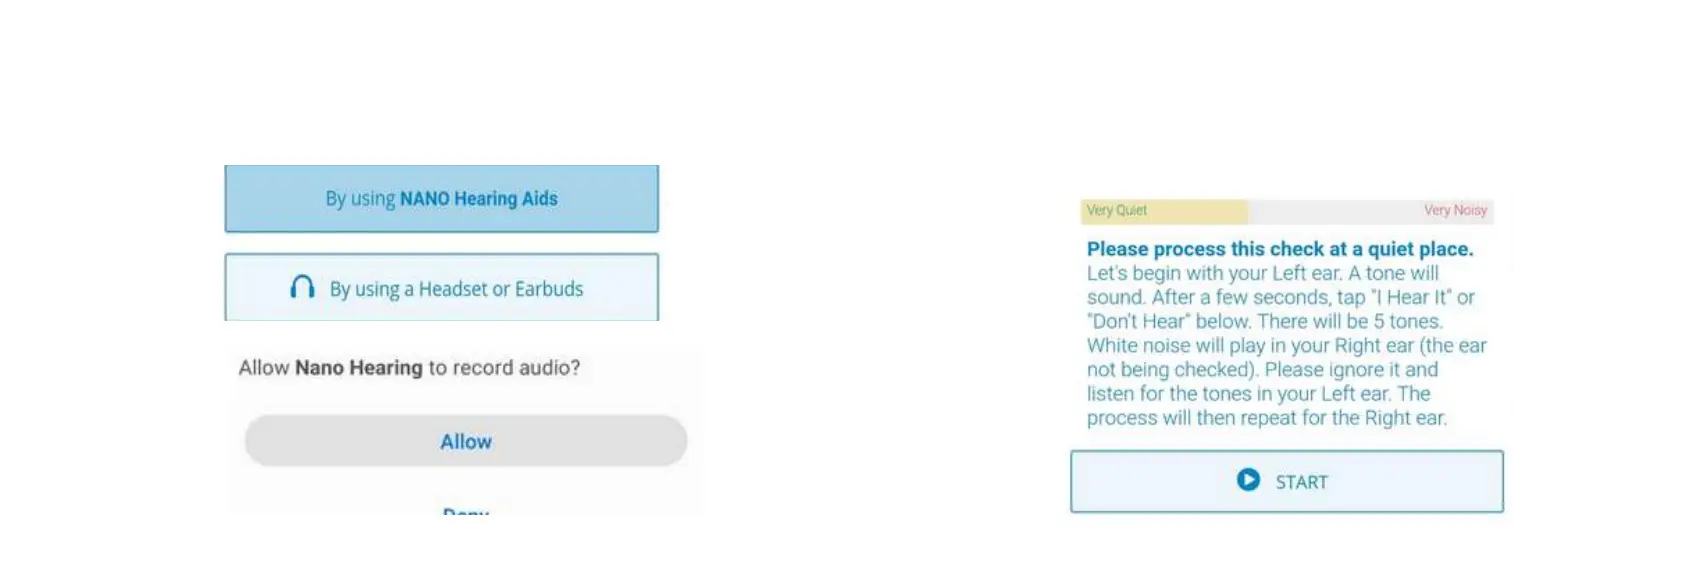1701x567 pixels.
Task: Choose By using NANO Hearing Aids
Action: click(441, 199)
